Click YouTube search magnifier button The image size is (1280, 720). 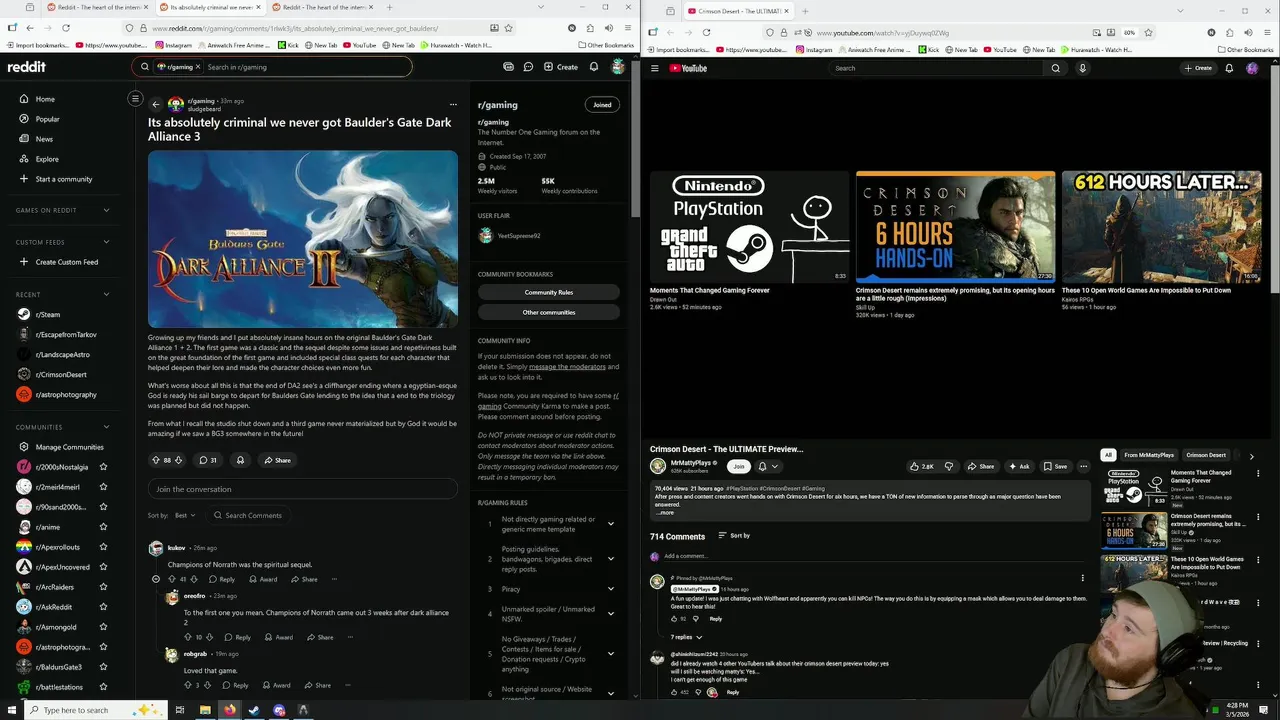1055,68
